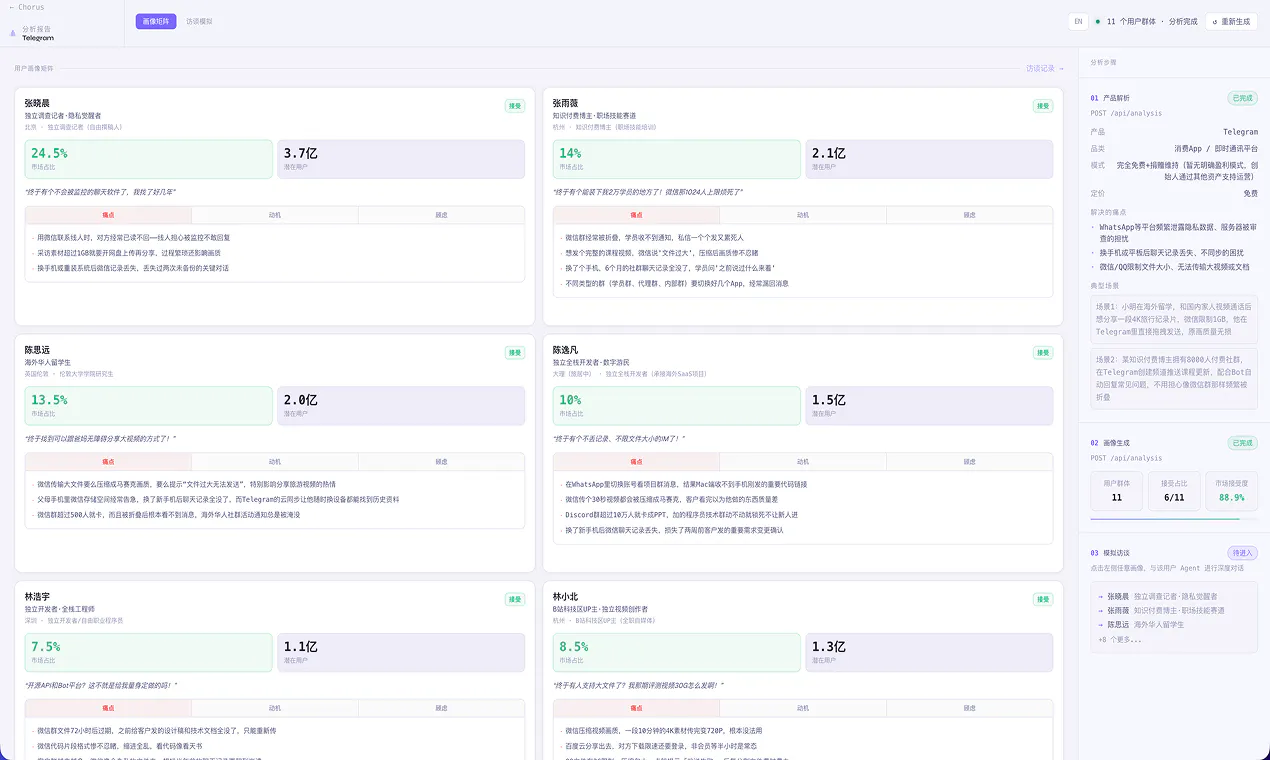Select 动机 tab in 张晓晨 card
This screenshot has height=760, width=1270.
[274, 215]
